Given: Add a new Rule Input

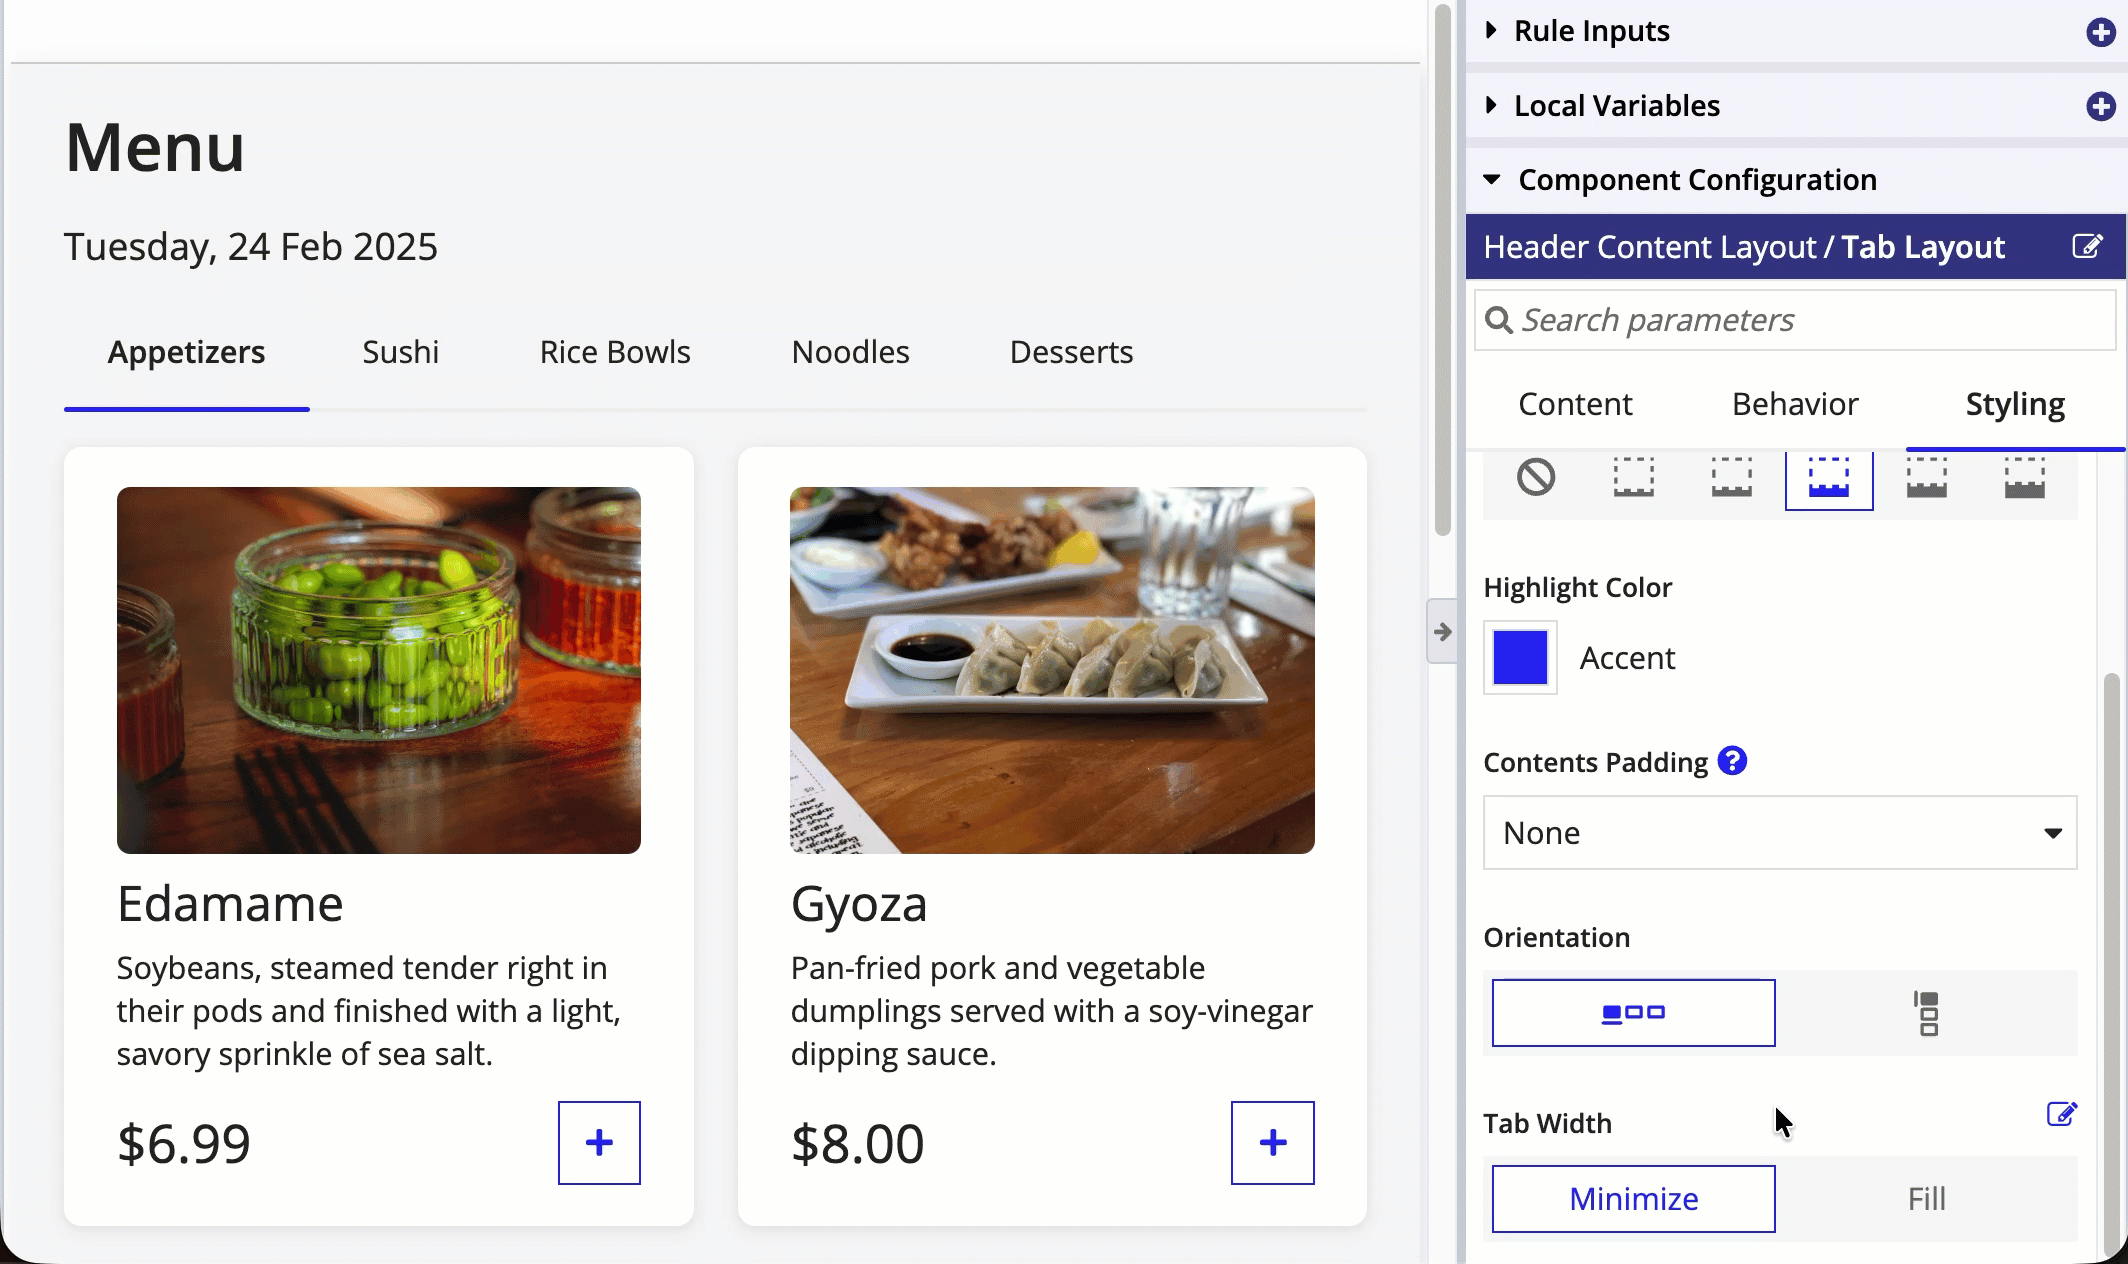Looking at the screenshot, I should pyautogui.click(x=2100, y=32).
